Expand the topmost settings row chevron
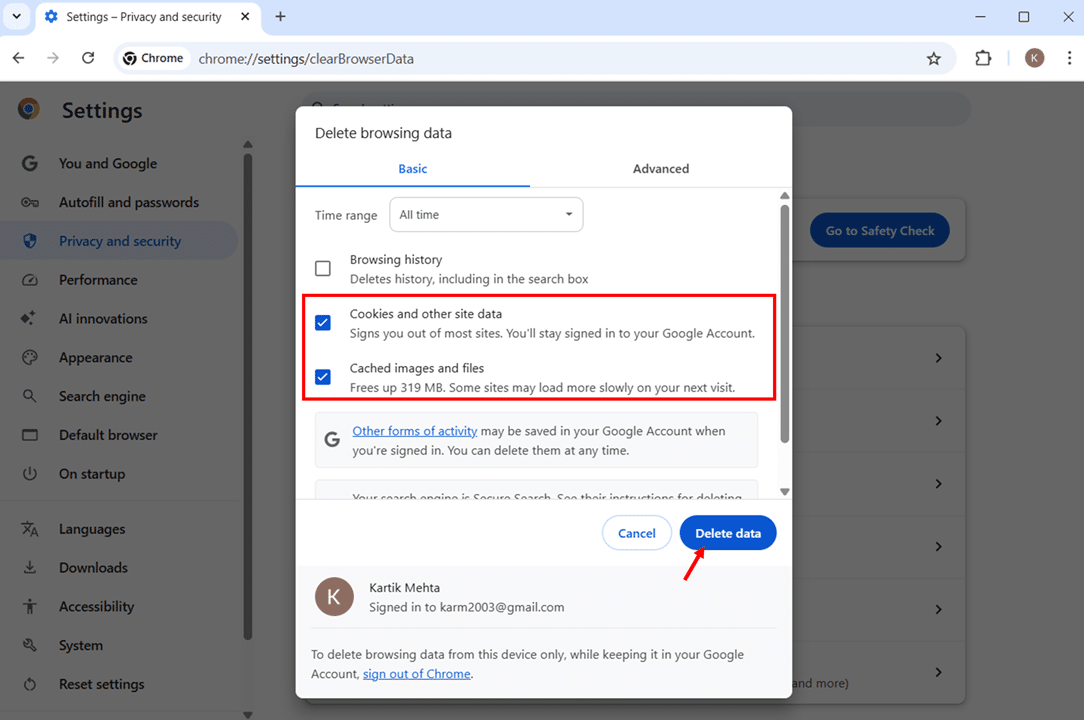Screen dimensions: 1084x720 pos(937,357)
